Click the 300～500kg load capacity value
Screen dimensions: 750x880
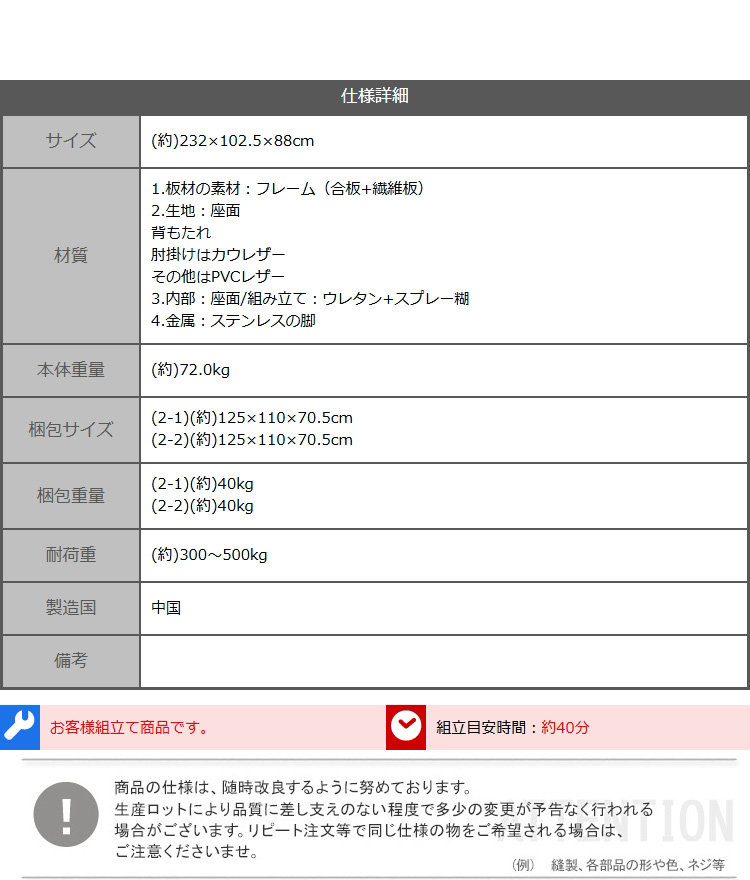coord(209,555)
